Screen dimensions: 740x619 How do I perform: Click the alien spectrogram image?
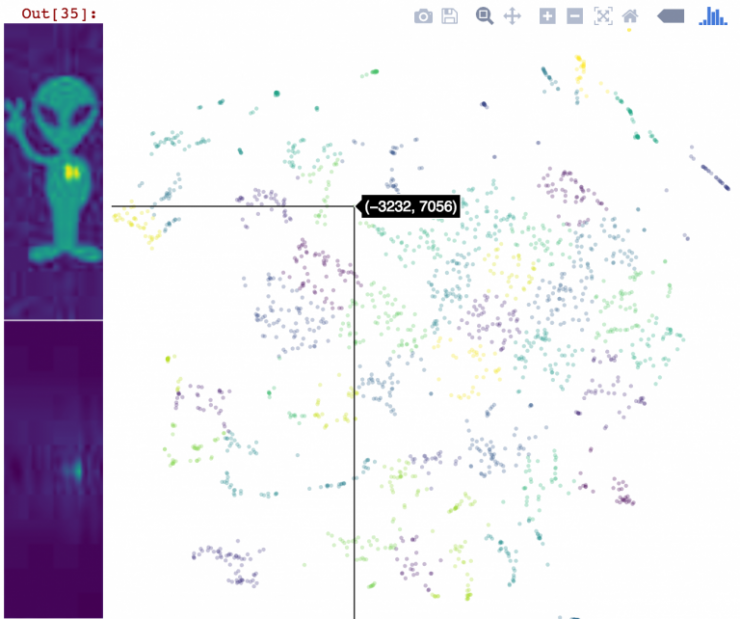point(53,171)
